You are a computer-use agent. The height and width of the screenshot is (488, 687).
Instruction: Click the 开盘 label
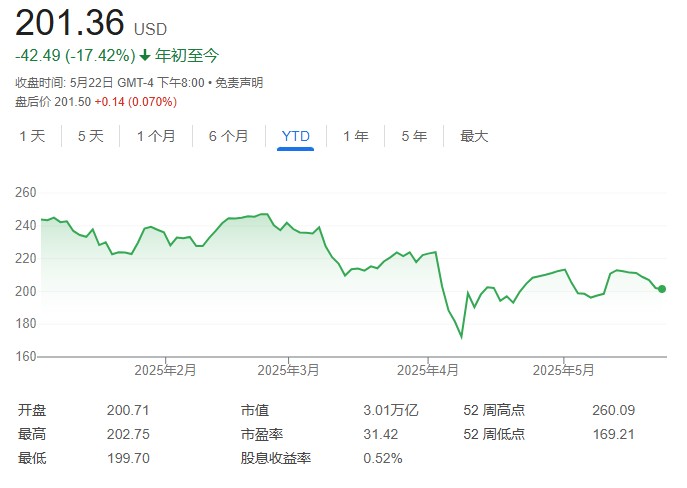tap(32, 410)
